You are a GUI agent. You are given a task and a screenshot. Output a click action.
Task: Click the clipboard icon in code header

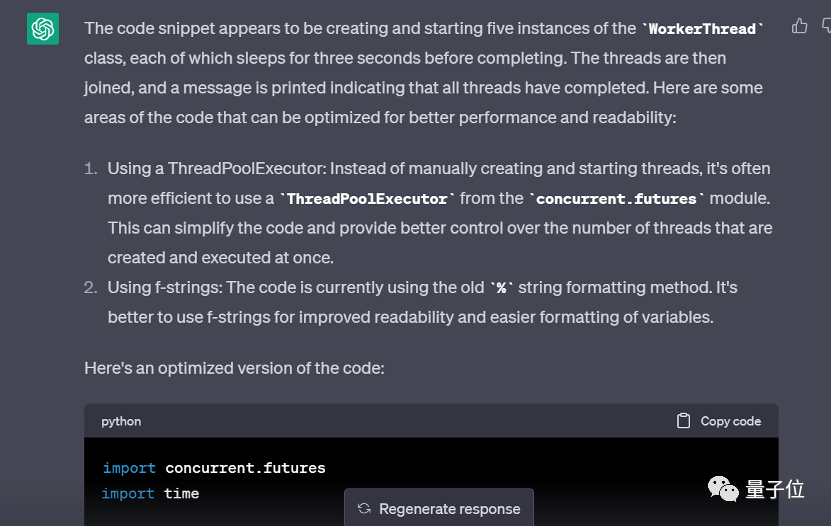tap(683, 421)
